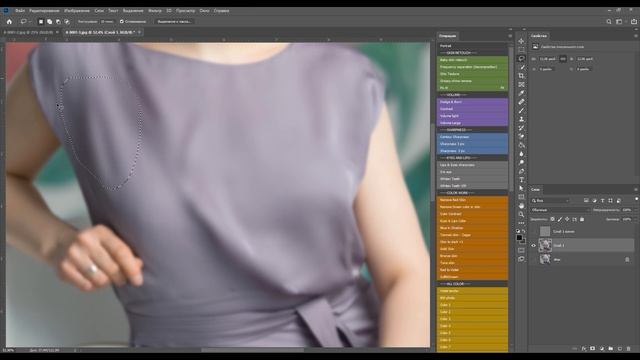Select the Crop tool
This screenshot has width=640, height=360.
click(x=521, y=76)
